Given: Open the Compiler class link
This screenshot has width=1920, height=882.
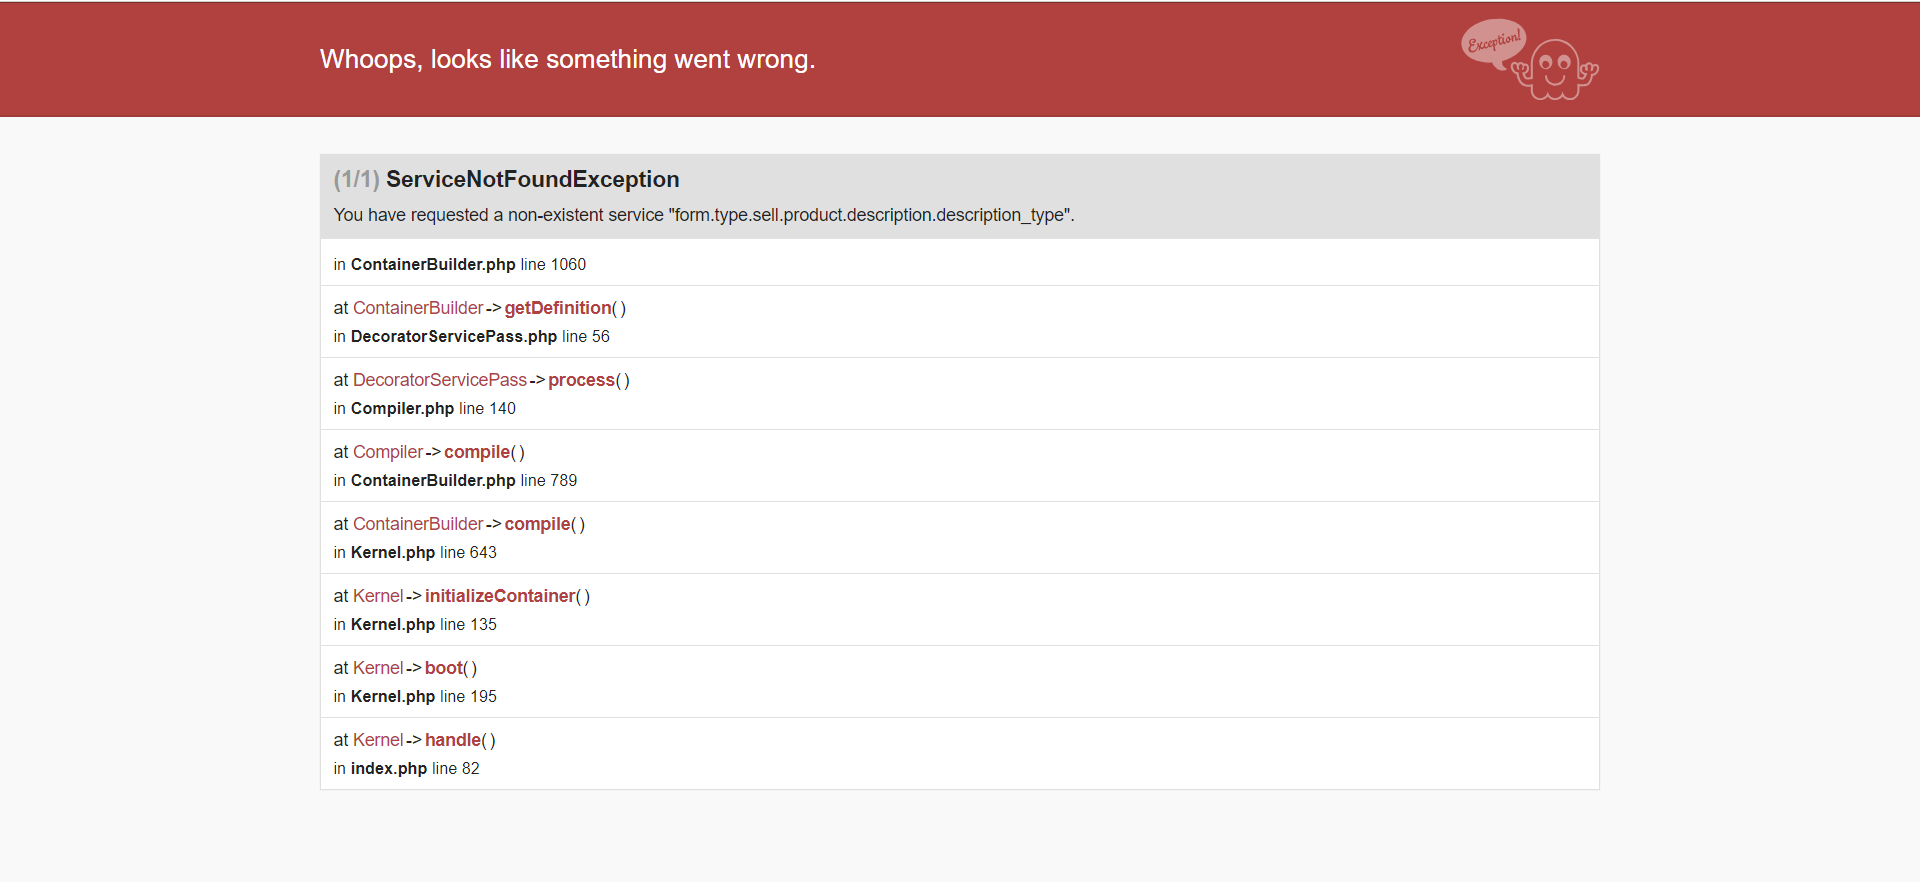Looking at the screenshot, I should 388,452.
